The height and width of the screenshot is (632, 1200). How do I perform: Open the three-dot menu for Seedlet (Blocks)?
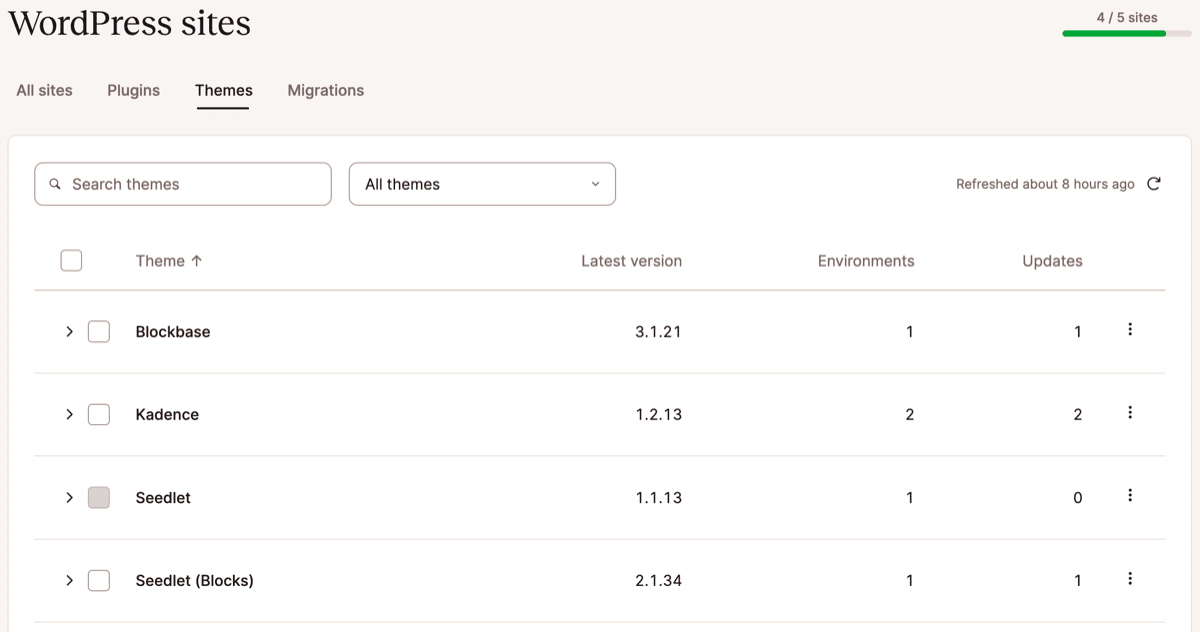[x=1130, y=579]
